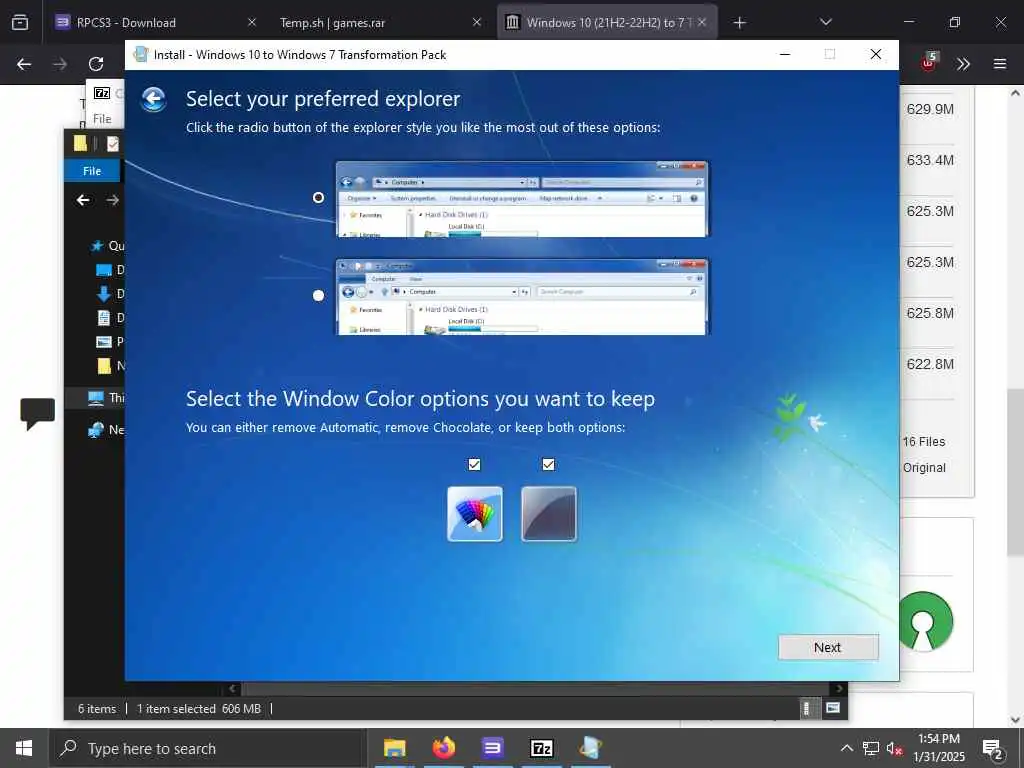Go back in the browser

pyautogui.click(x=24, y=64)
